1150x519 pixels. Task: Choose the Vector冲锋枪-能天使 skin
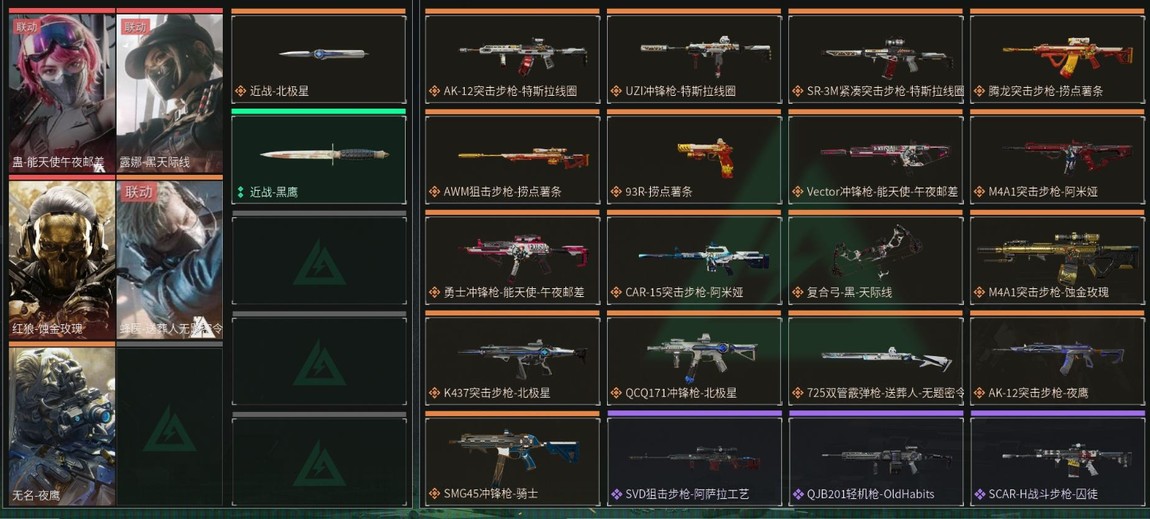(875, 159)
